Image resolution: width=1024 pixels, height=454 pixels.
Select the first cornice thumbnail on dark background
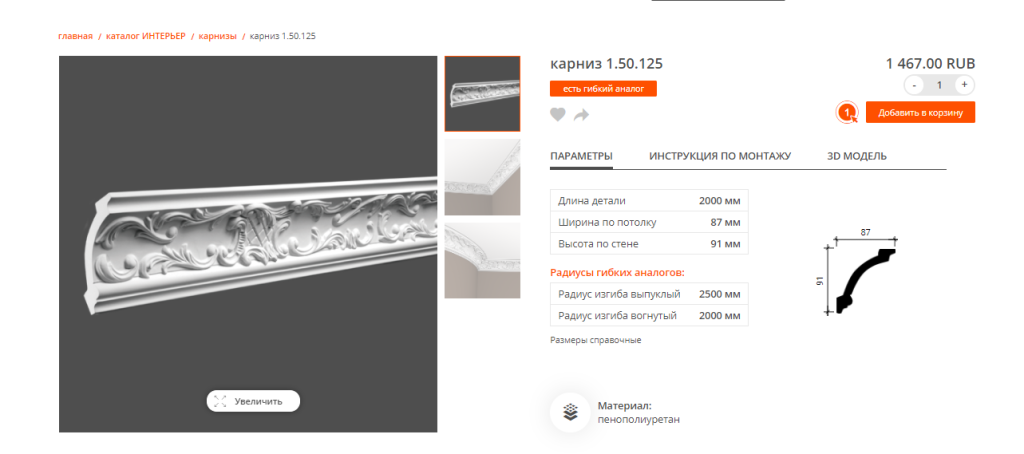tap(483, 93)
